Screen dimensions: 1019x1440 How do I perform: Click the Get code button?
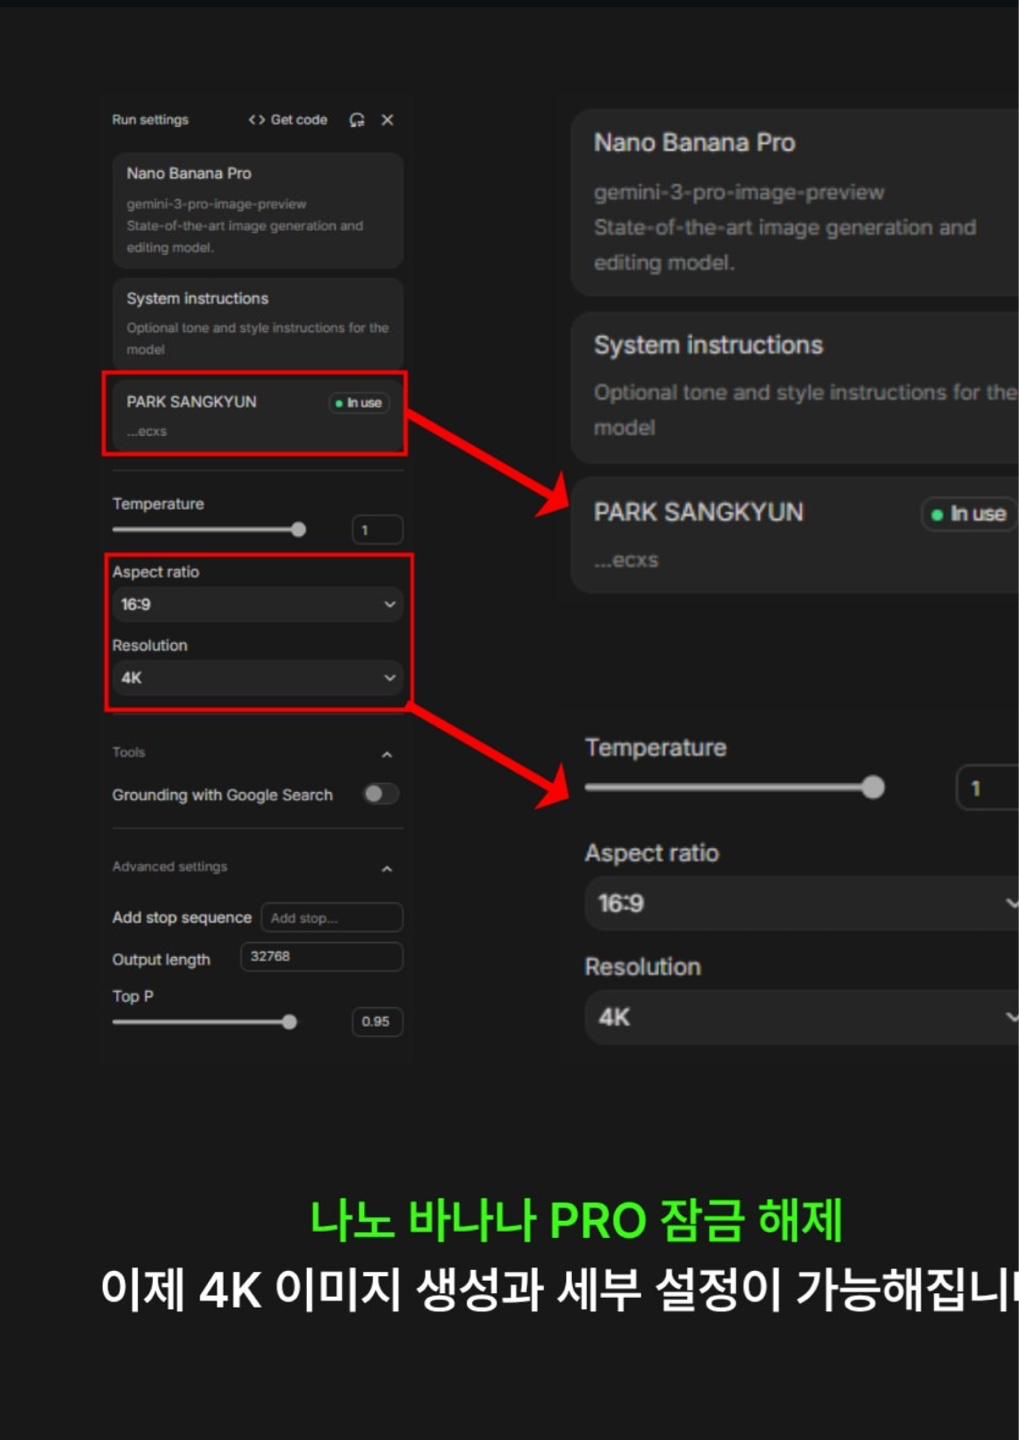[x=288, y=120]
